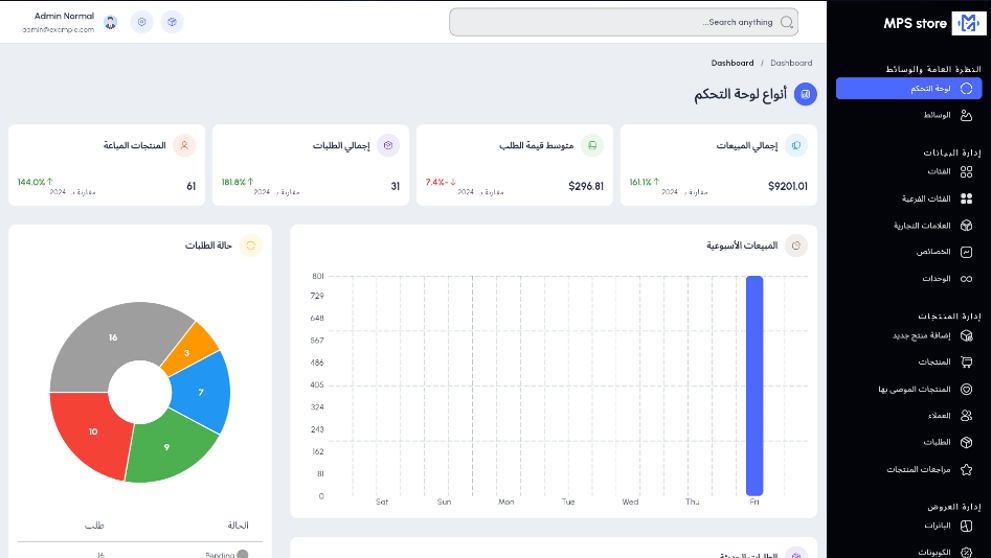Focus the Search anything input field
Image resolution: width=991 pixels, height=558 pixels.
623,22
